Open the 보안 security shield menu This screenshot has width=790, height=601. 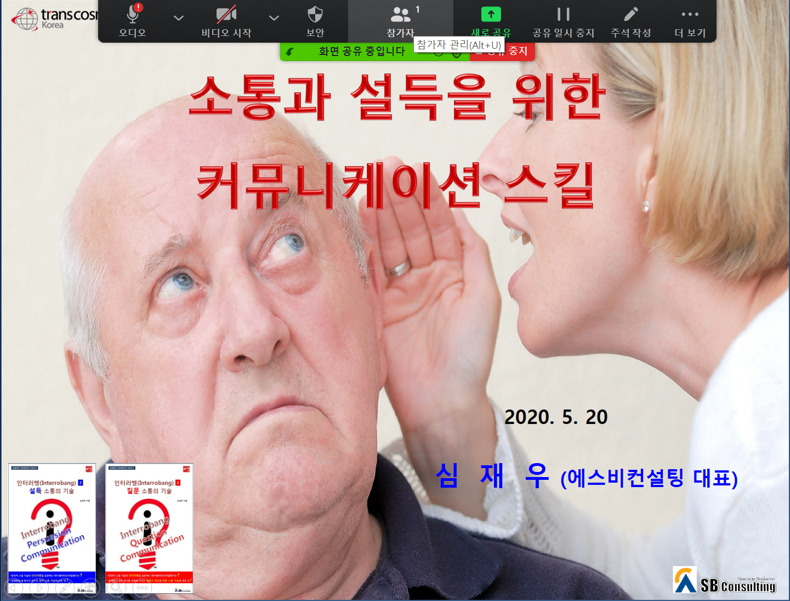point(315,21)
